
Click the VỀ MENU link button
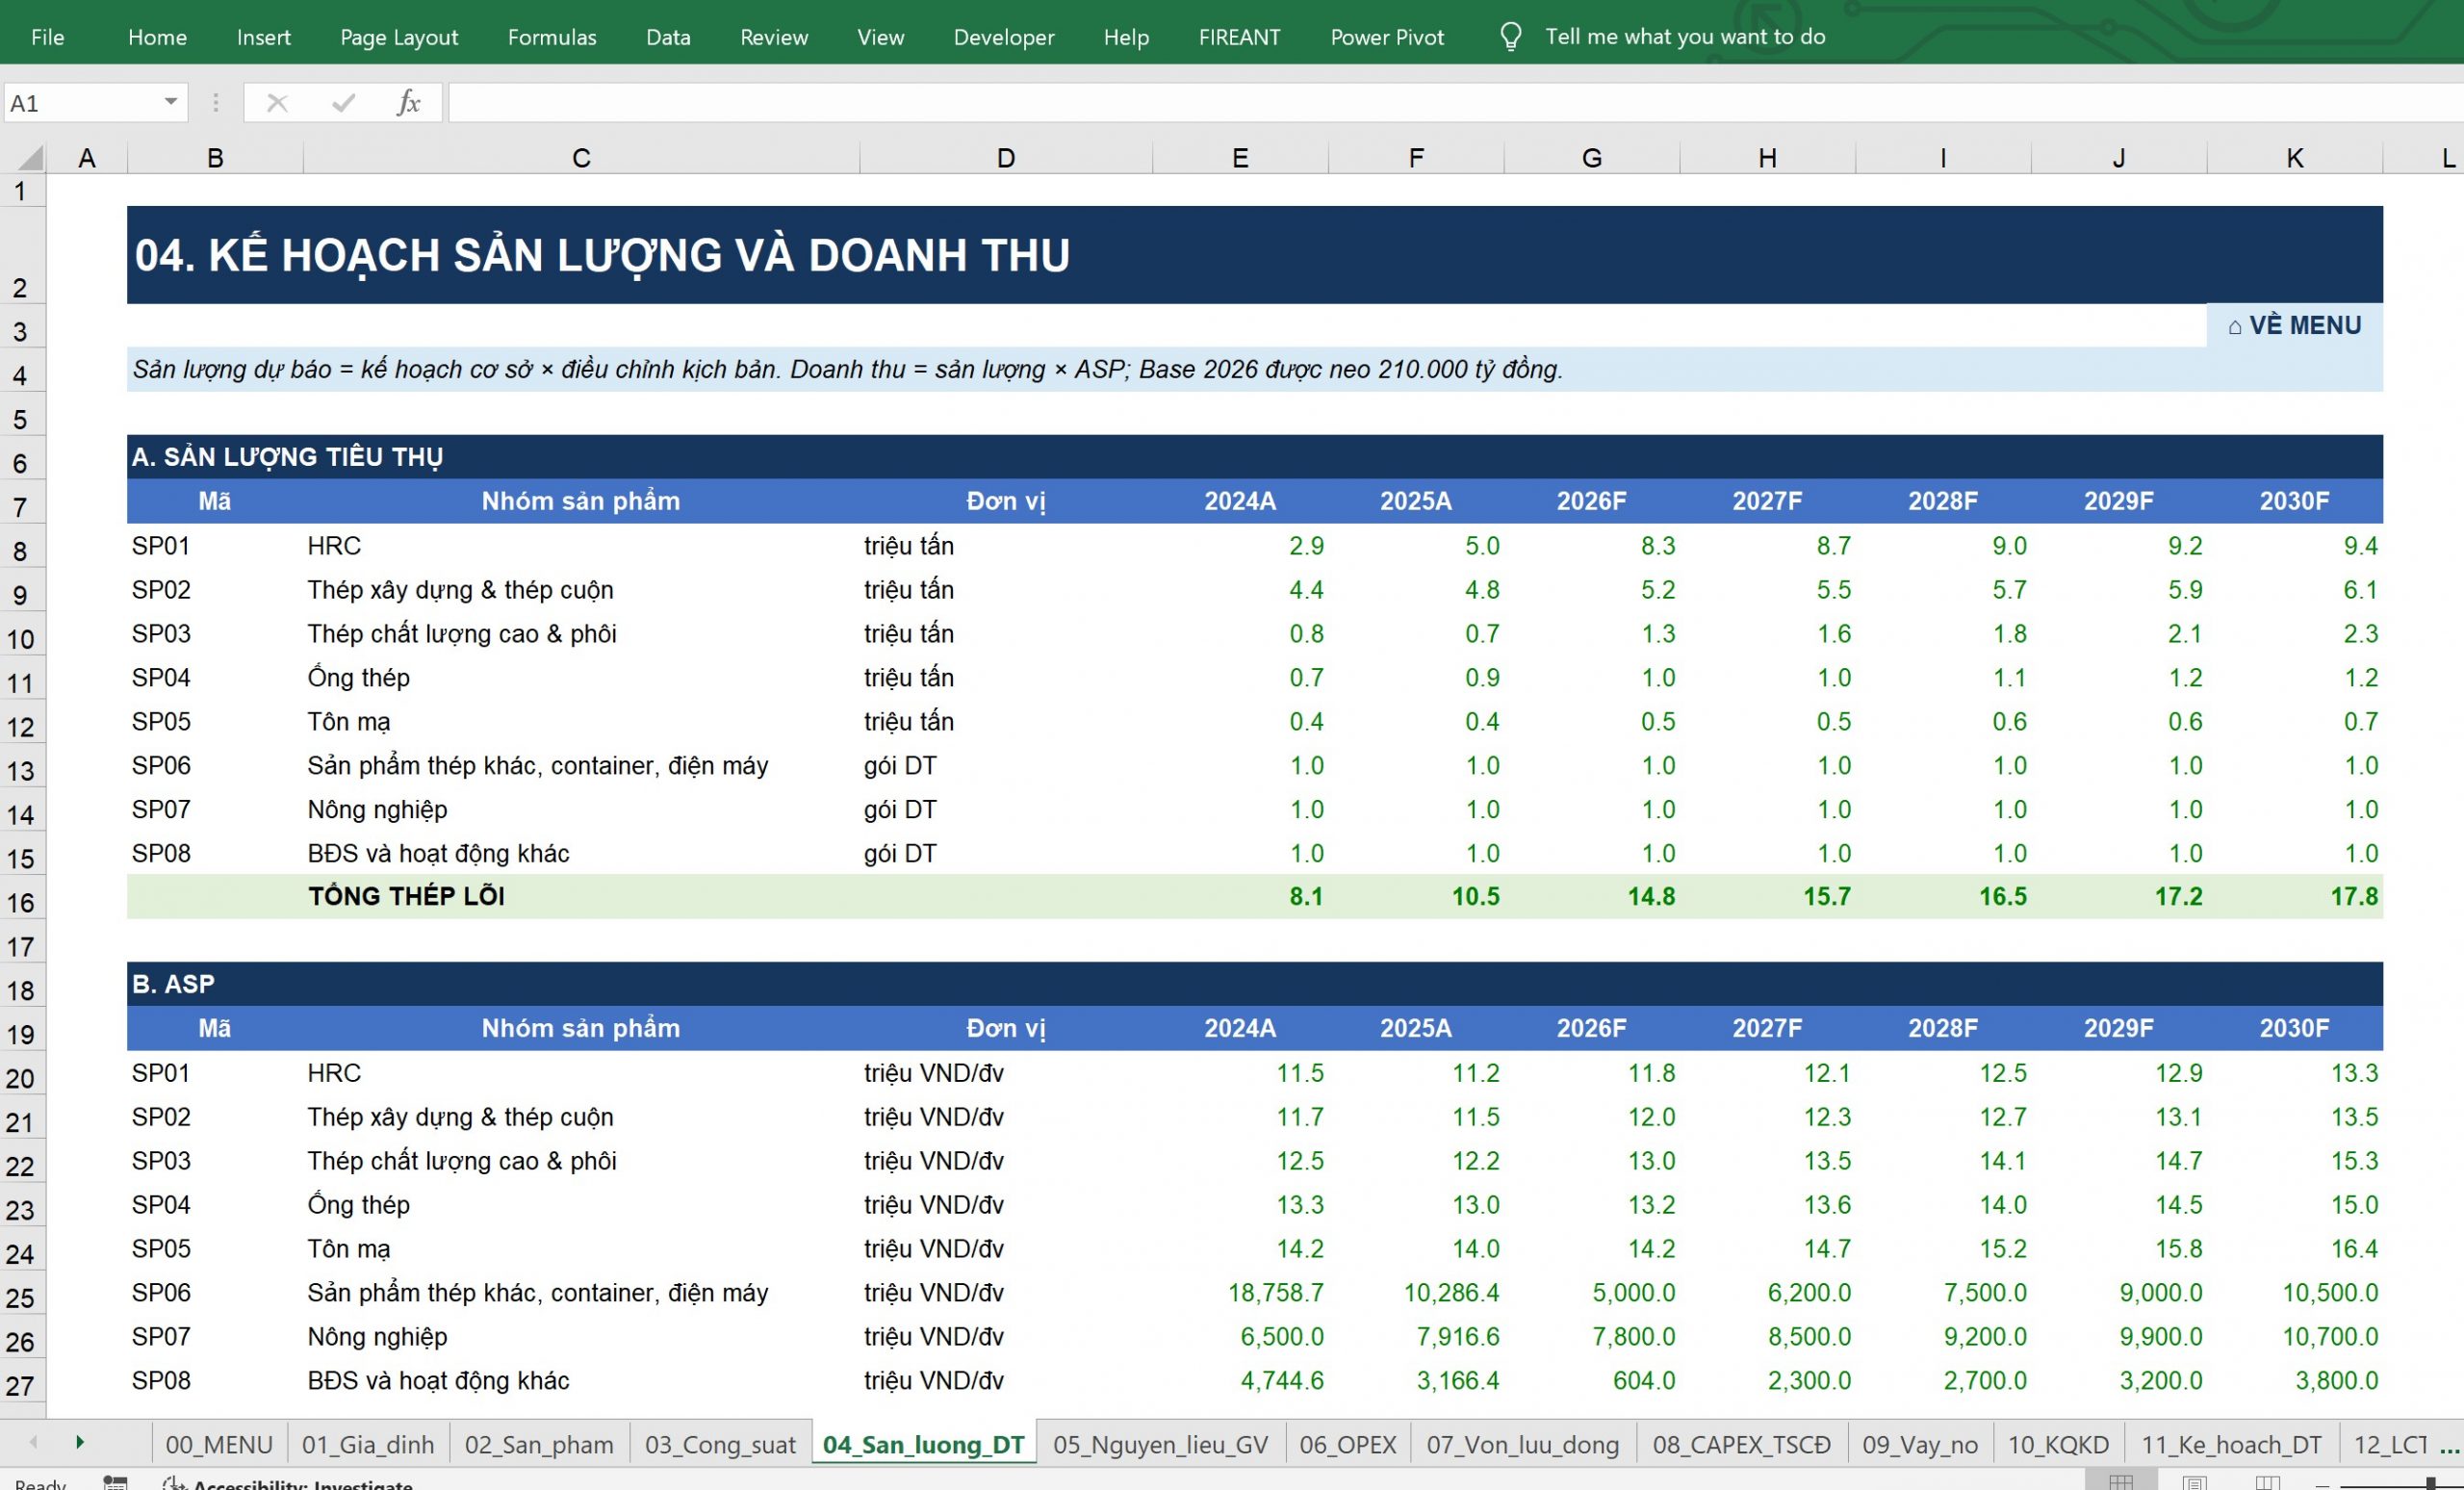[2294, 325]
